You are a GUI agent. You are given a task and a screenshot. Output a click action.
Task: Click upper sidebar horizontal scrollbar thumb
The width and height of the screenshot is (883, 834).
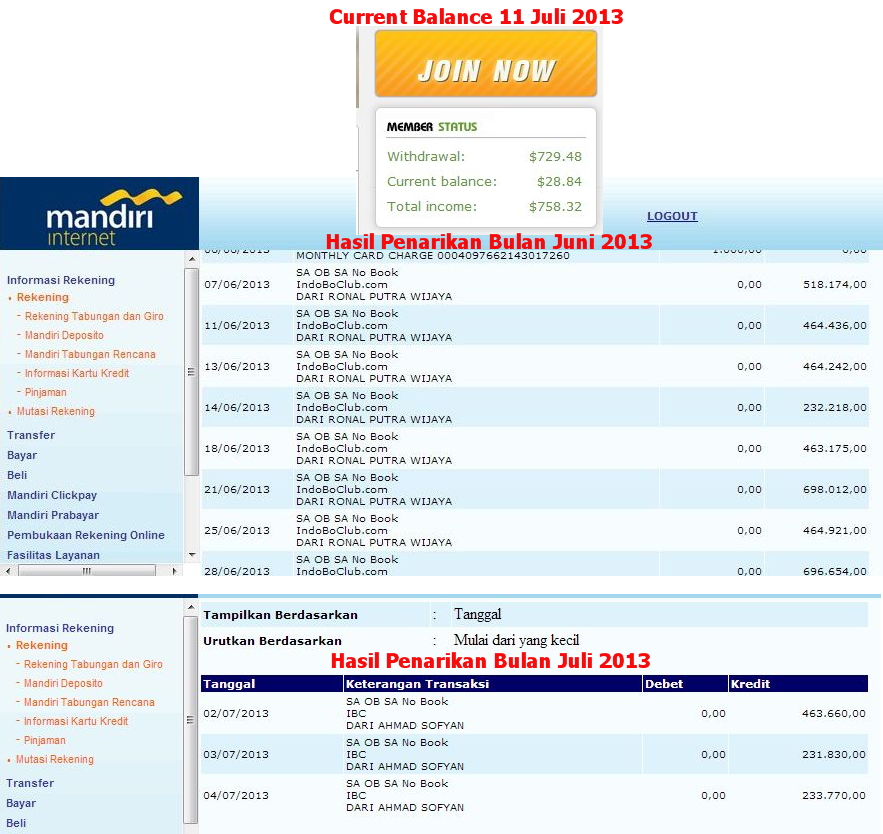87,571
